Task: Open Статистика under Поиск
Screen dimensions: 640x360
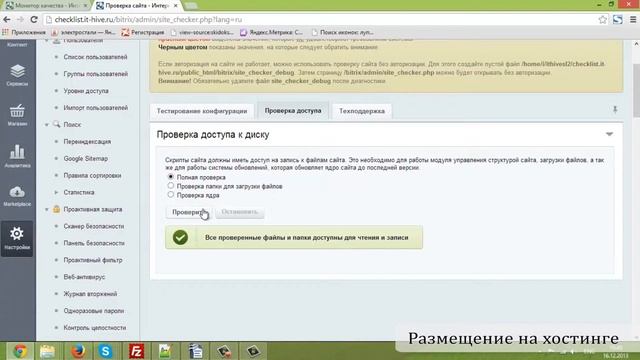Action: [79, 192]
